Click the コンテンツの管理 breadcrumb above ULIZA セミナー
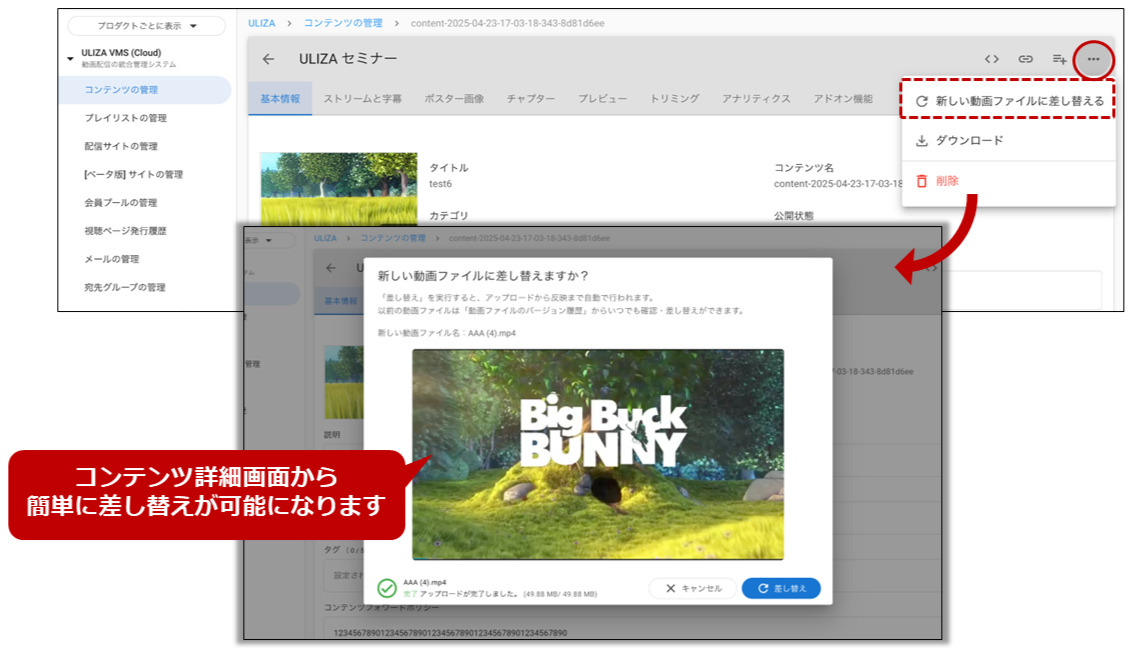 [x=343, y=23]
